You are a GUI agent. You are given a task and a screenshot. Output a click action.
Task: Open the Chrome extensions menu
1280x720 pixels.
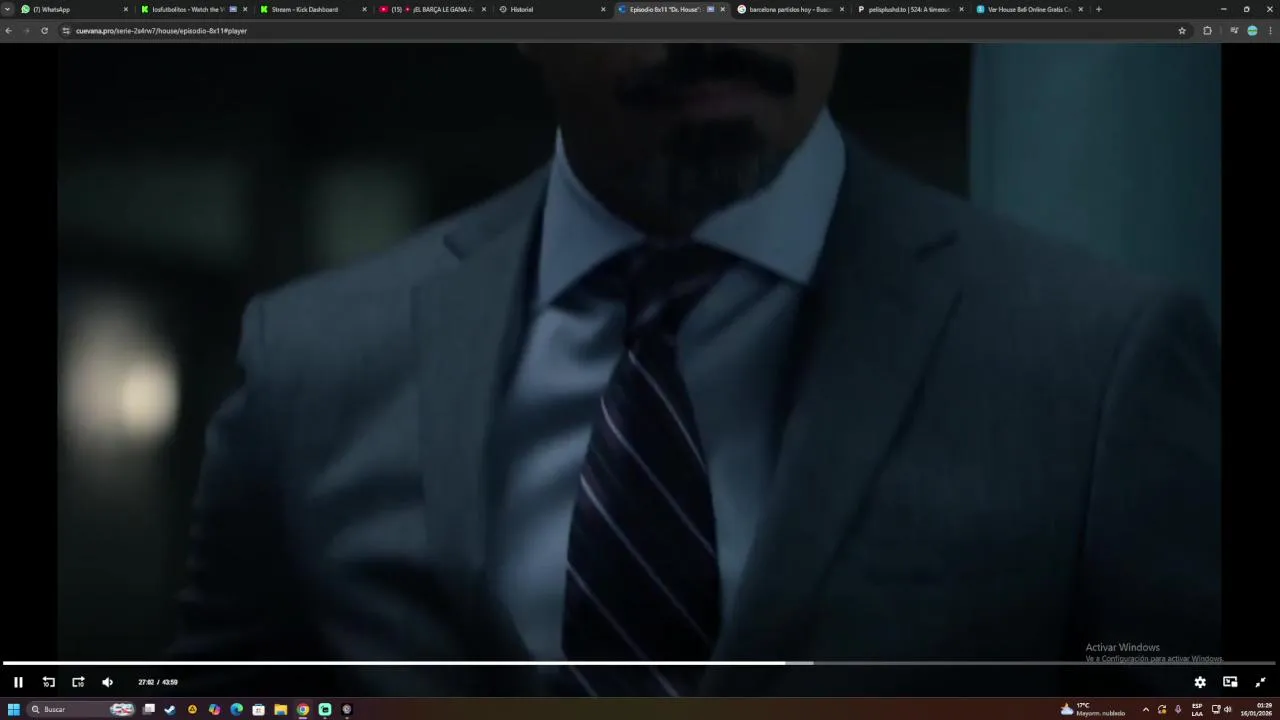pos(1207,31)
